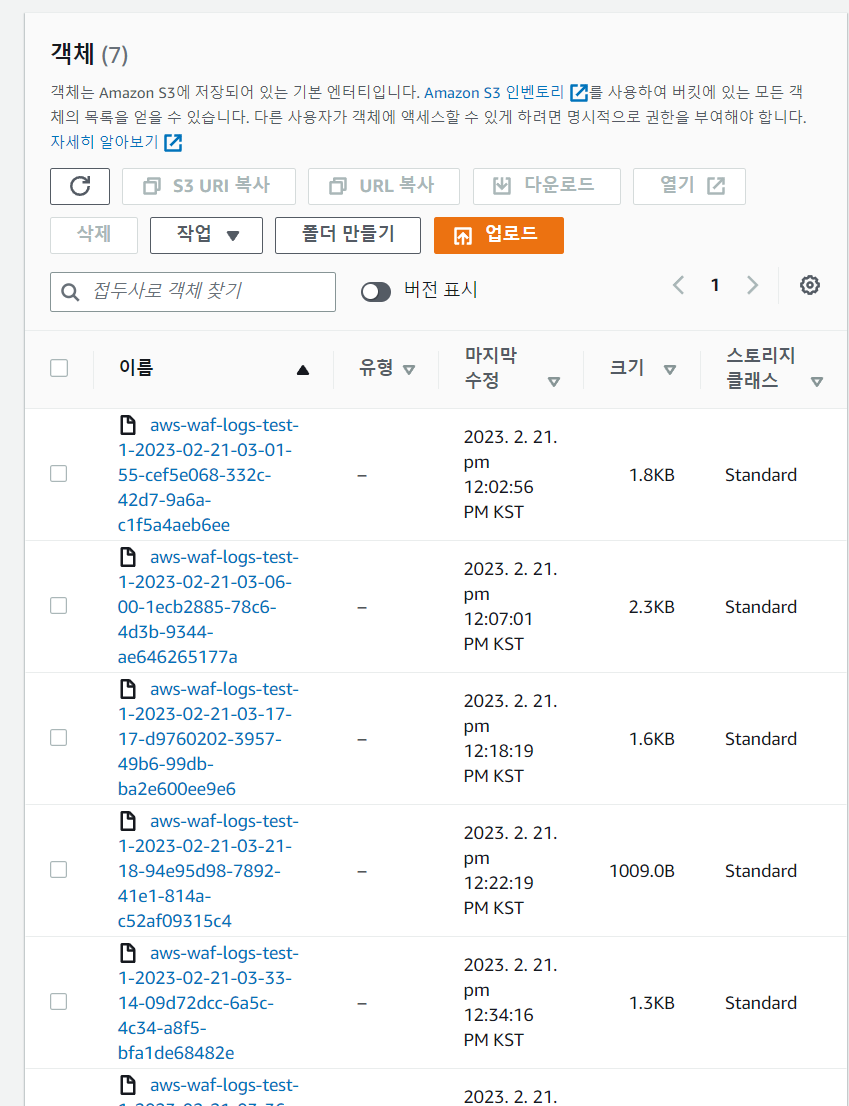Click the orange 업로드 button
Image resolution: width=849 pixels, height=1106 pixels.
[x=499, y=235]
